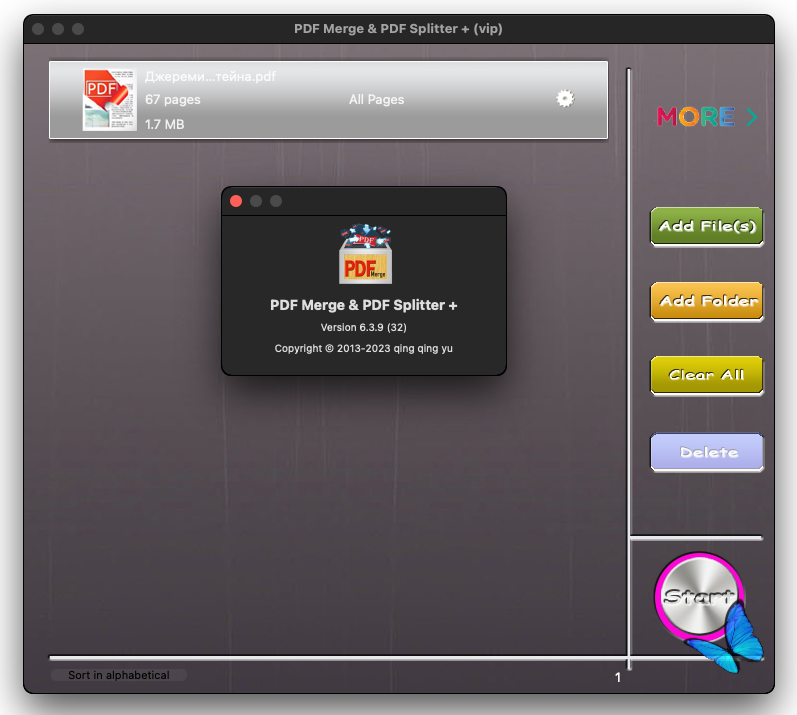Viewport: 797px width, 715px height.
Task: Click the green arrow next to MORE
Action: pyautogui.click(x=752, y=117)
